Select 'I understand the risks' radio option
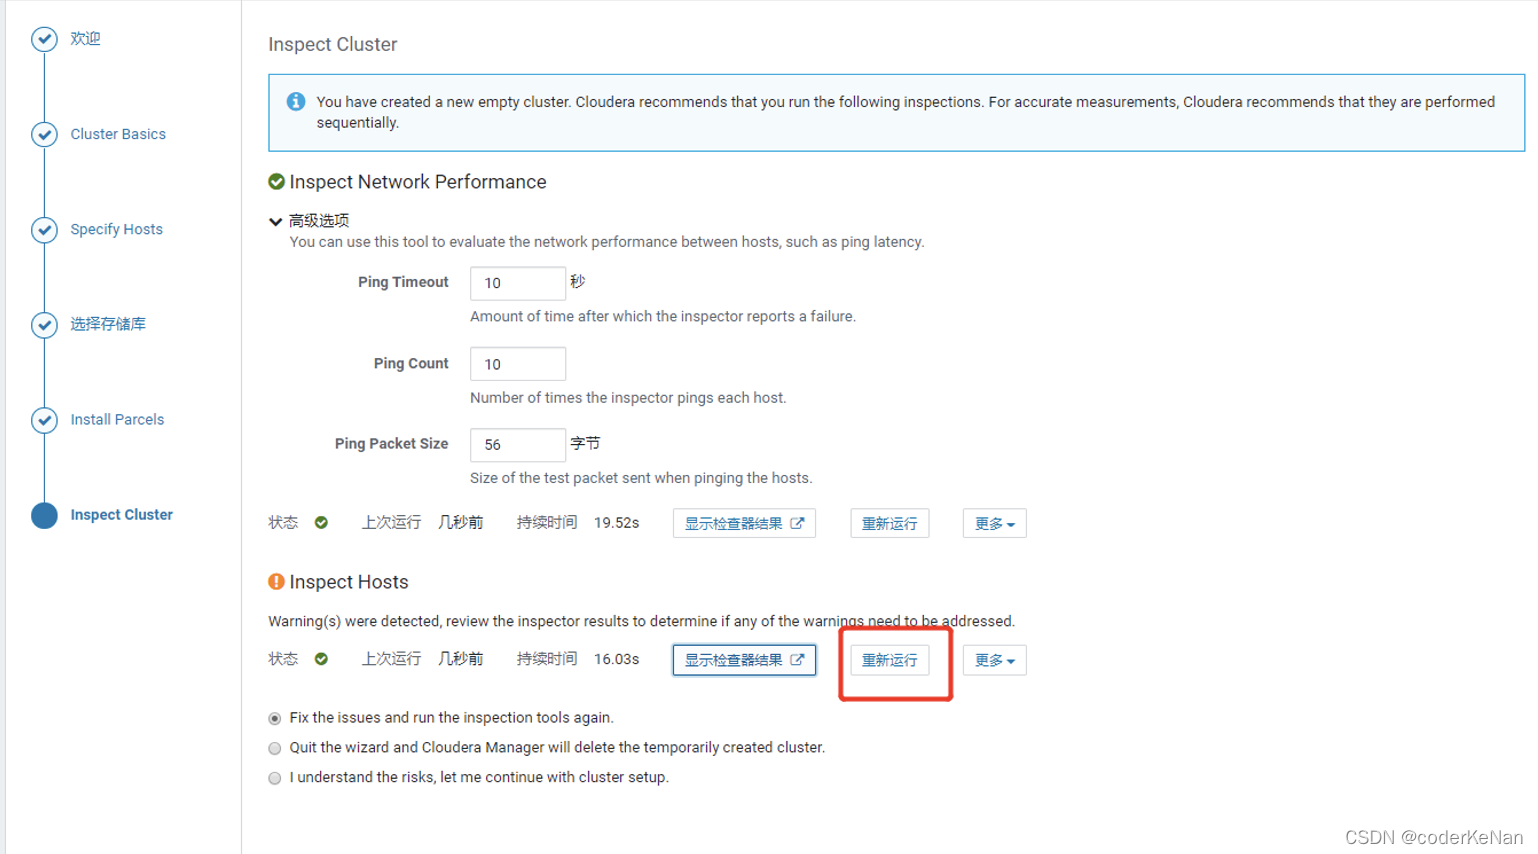This screenshot has width=1538, height=854. [x=275, y=779]
